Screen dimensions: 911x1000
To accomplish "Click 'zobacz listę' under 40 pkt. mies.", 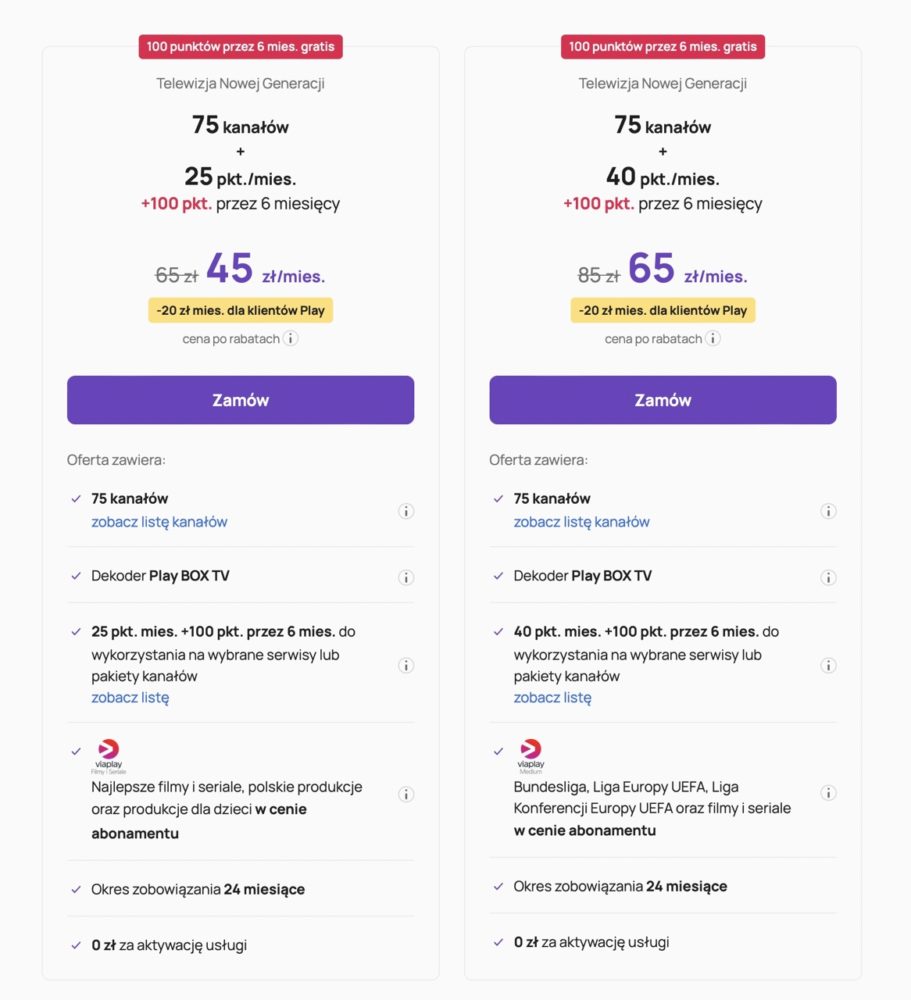I will [x=552, y=698].
